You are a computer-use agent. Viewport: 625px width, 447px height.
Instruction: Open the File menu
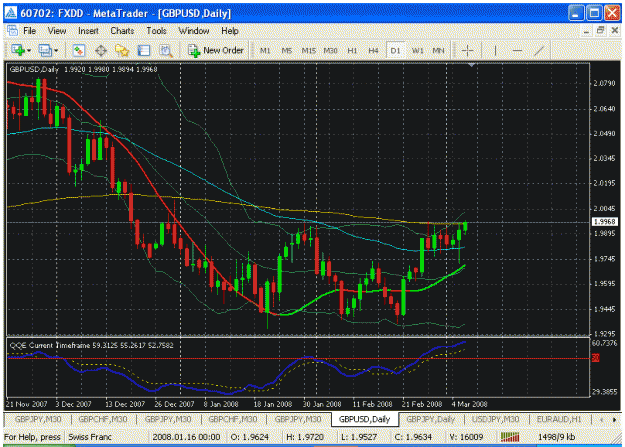click(x=29, y=31)
